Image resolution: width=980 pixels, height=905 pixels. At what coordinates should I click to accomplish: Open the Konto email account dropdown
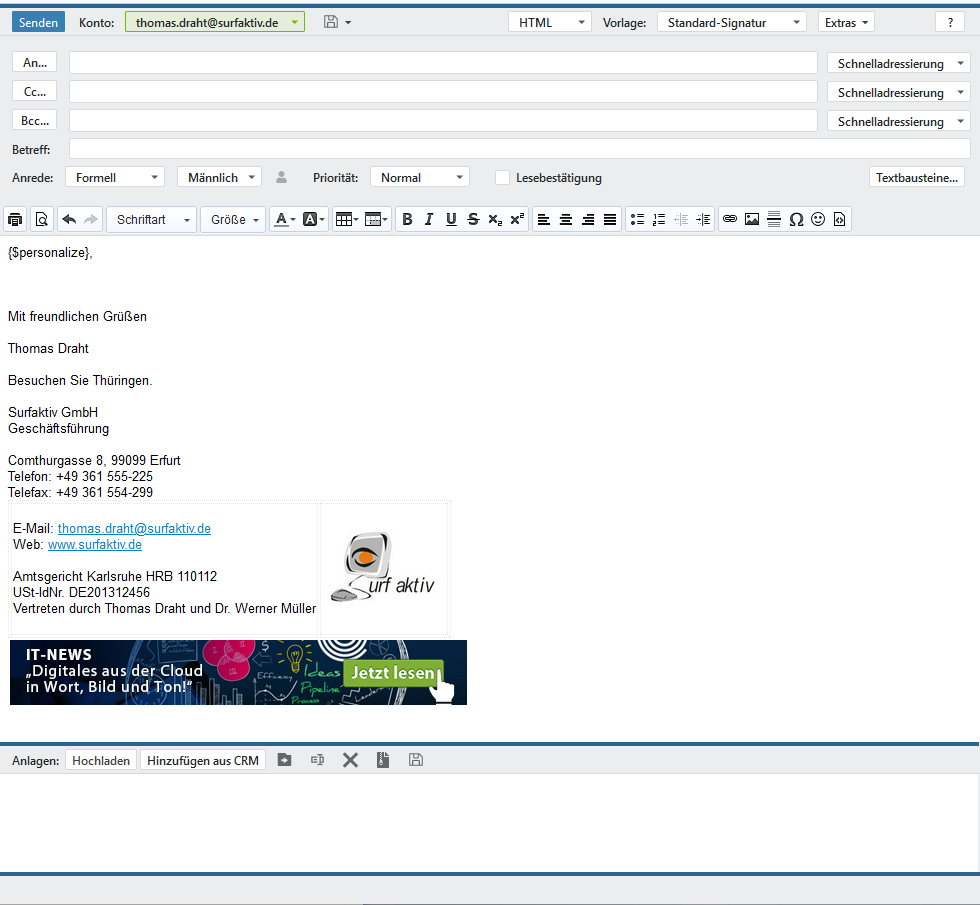point(215,22)
